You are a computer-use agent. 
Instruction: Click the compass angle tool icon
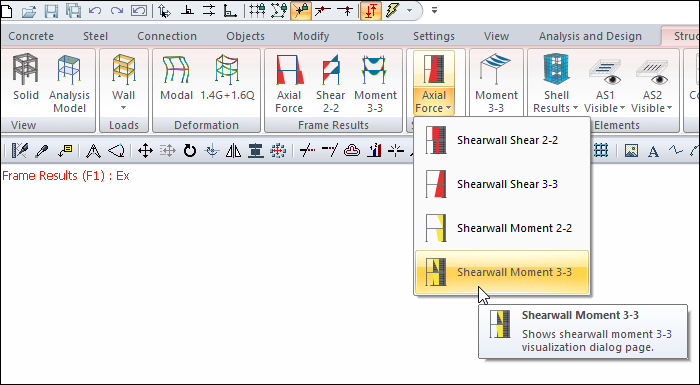coord(93,151)
